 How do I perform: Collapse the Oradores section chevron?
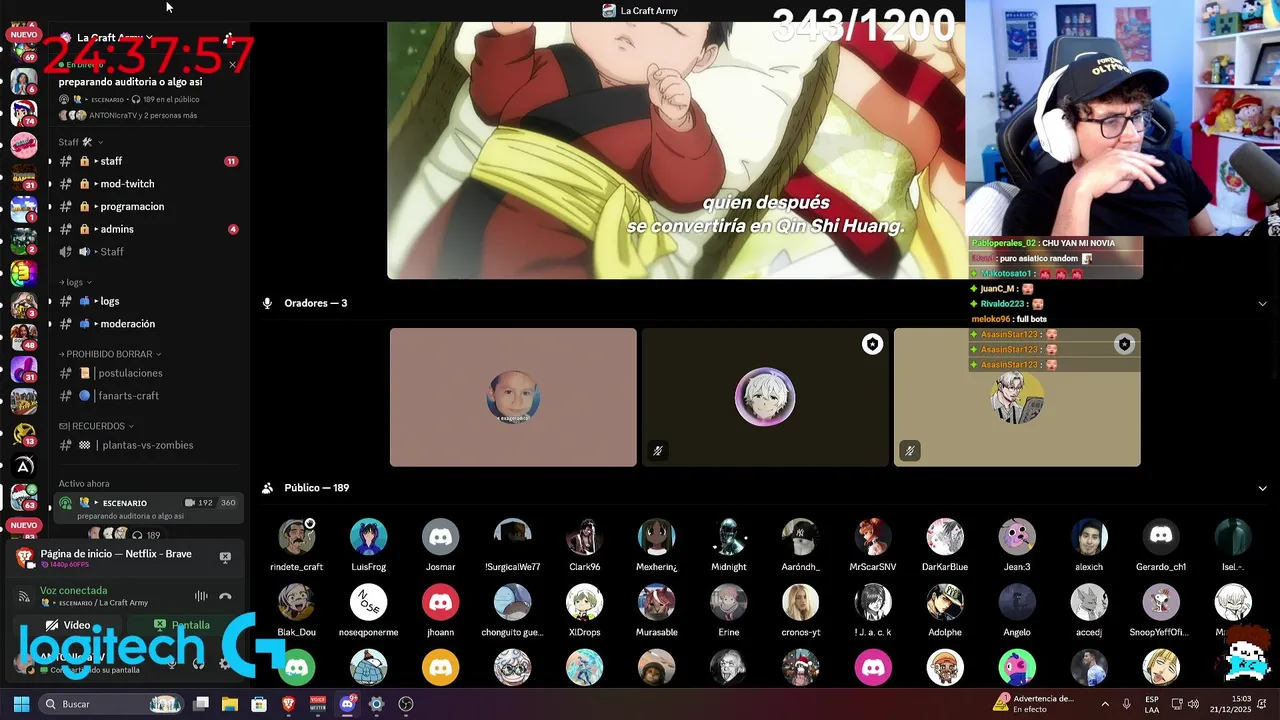coord(1262,303)
